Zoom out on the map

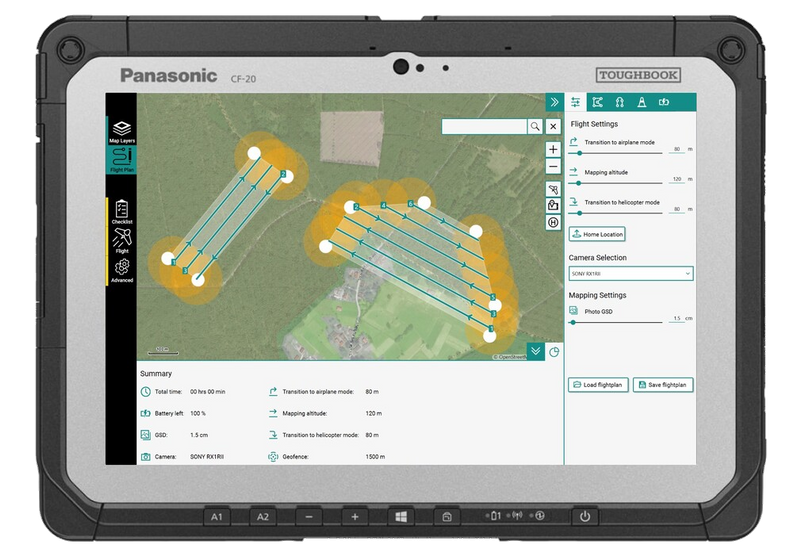(553, 166)
